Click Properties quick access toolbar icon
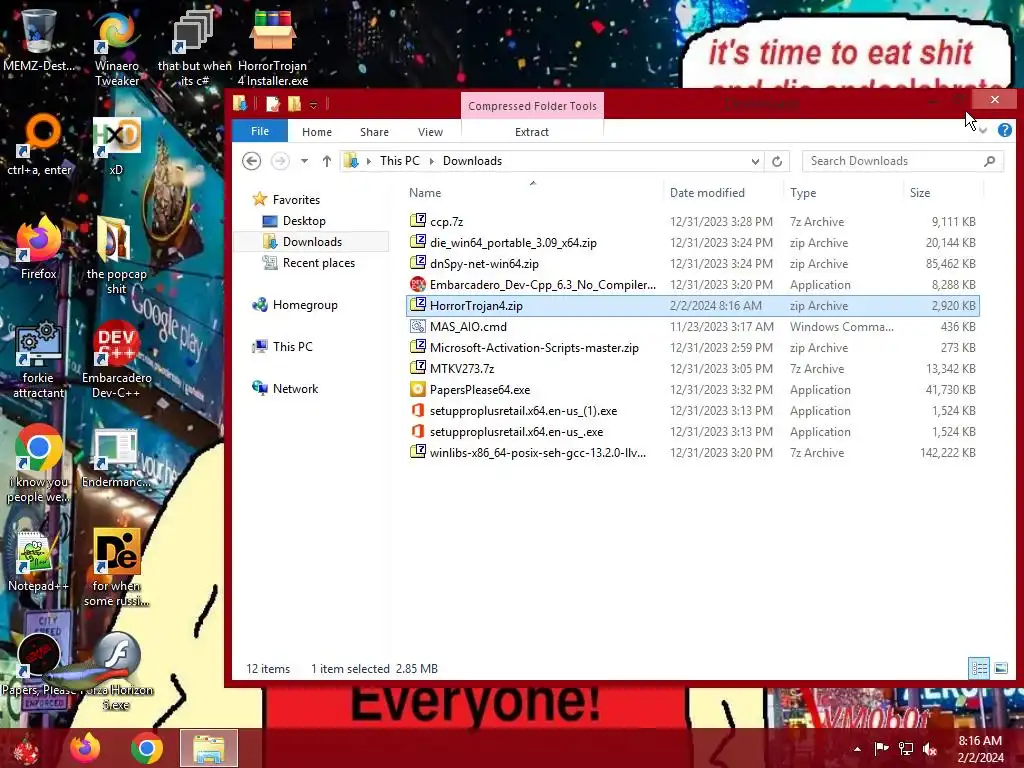The image size is (1024, 768). coord(273,104)
